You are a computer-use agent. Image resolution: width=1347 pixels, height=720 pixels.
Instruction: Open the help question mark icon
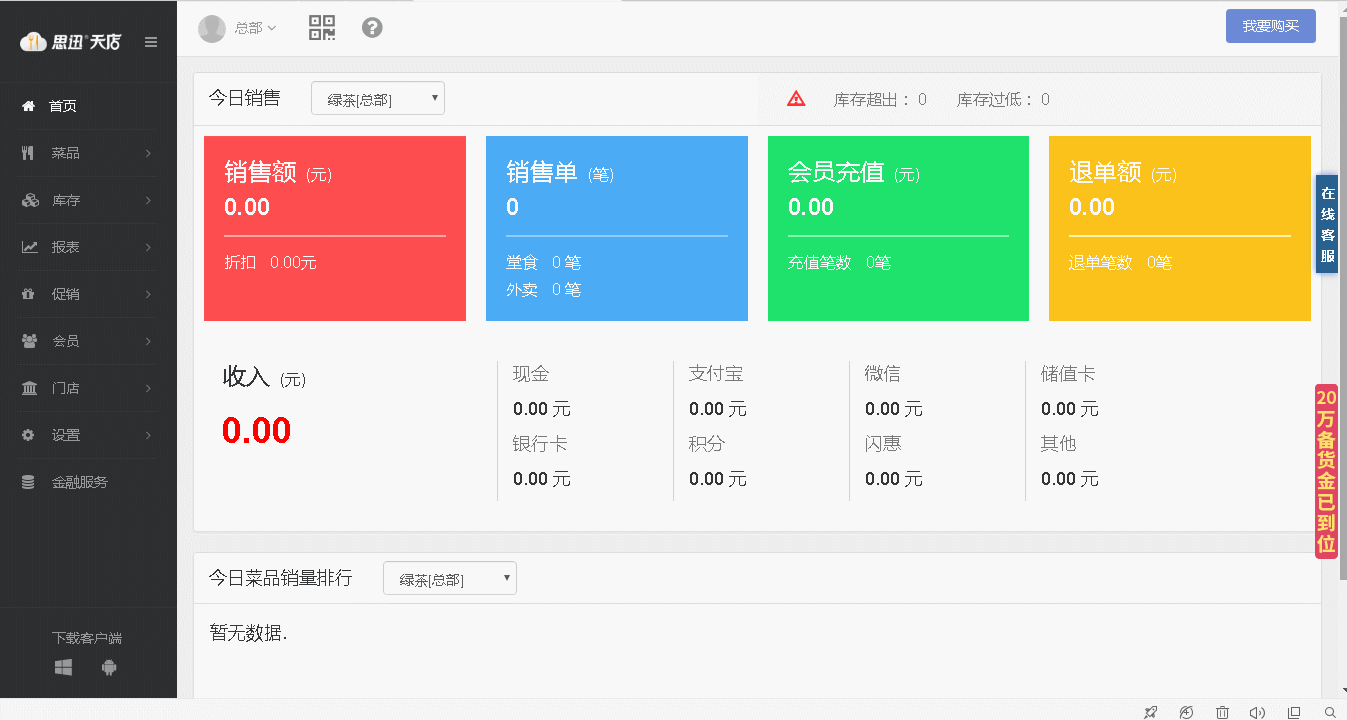(x=372, y=28)
